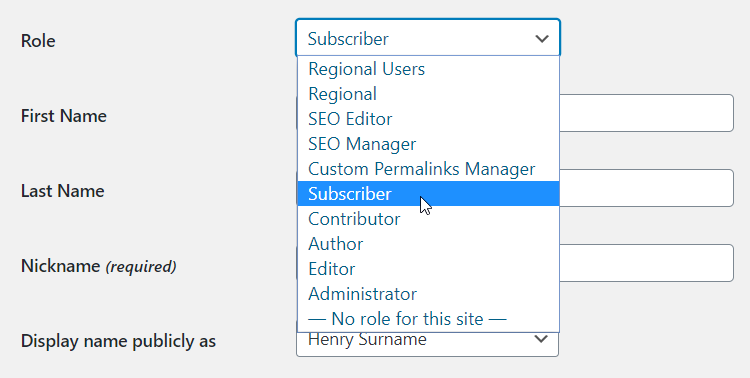Select Administrator role option

click(428, 293)
